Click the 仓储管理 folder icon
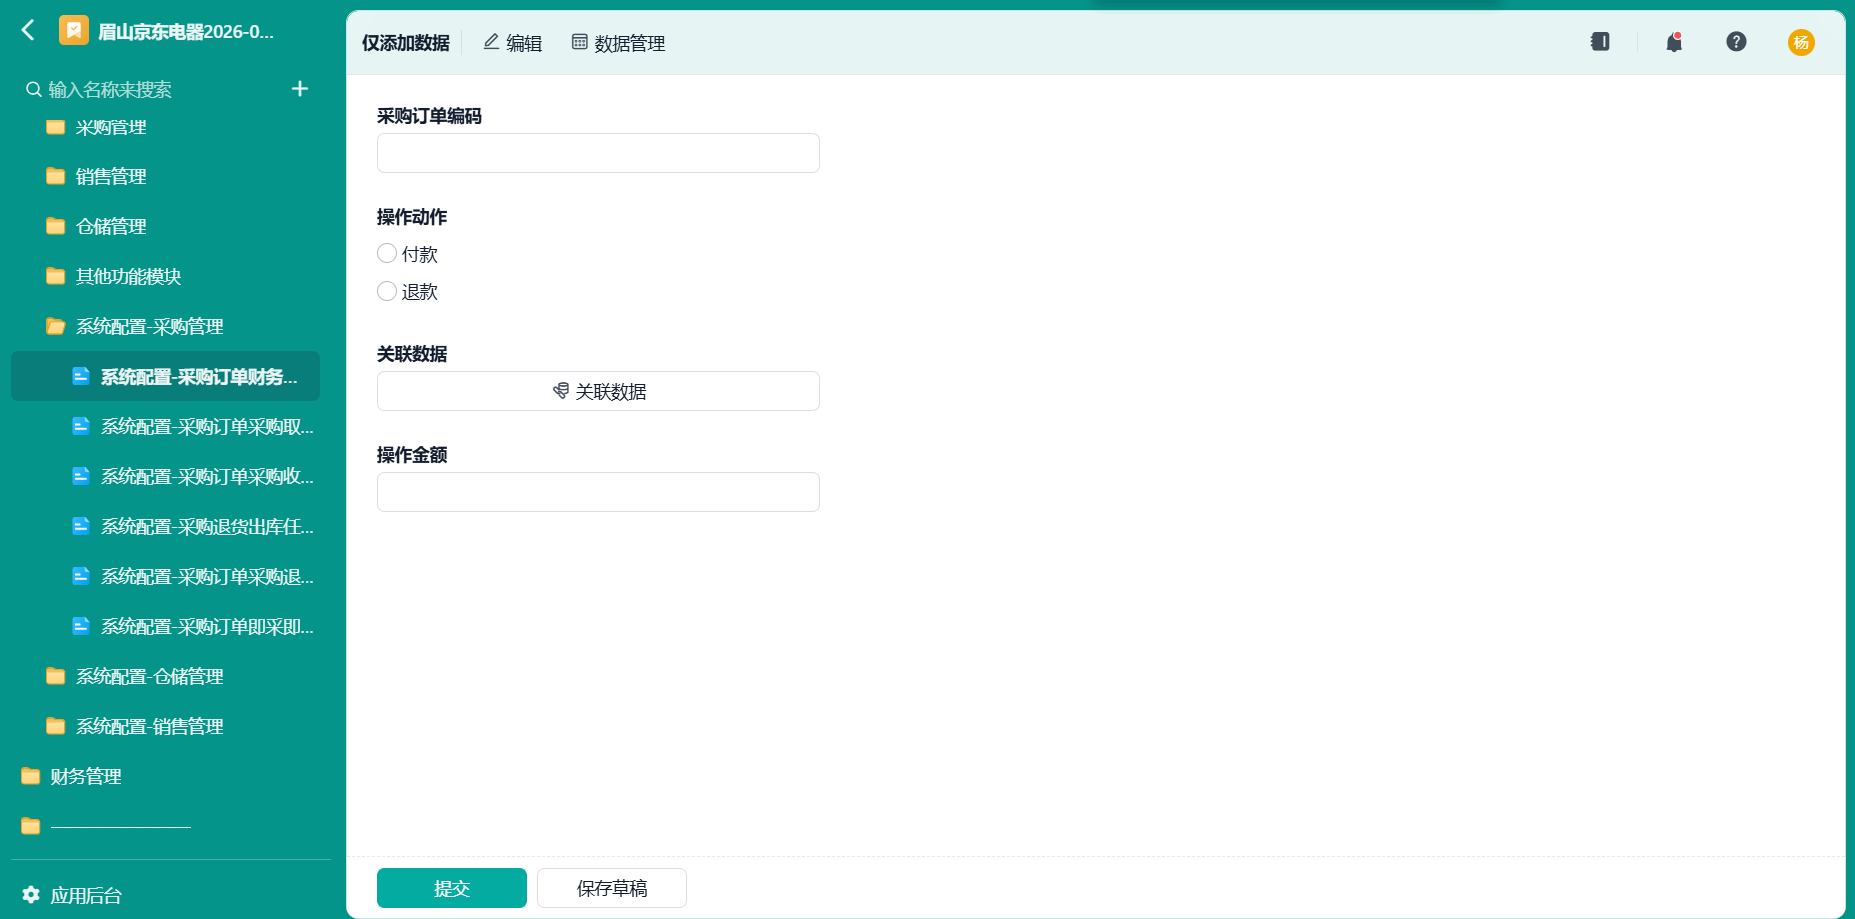This screenshot has height=919, width=1855. pyautogui.click(x=56, y=226)
